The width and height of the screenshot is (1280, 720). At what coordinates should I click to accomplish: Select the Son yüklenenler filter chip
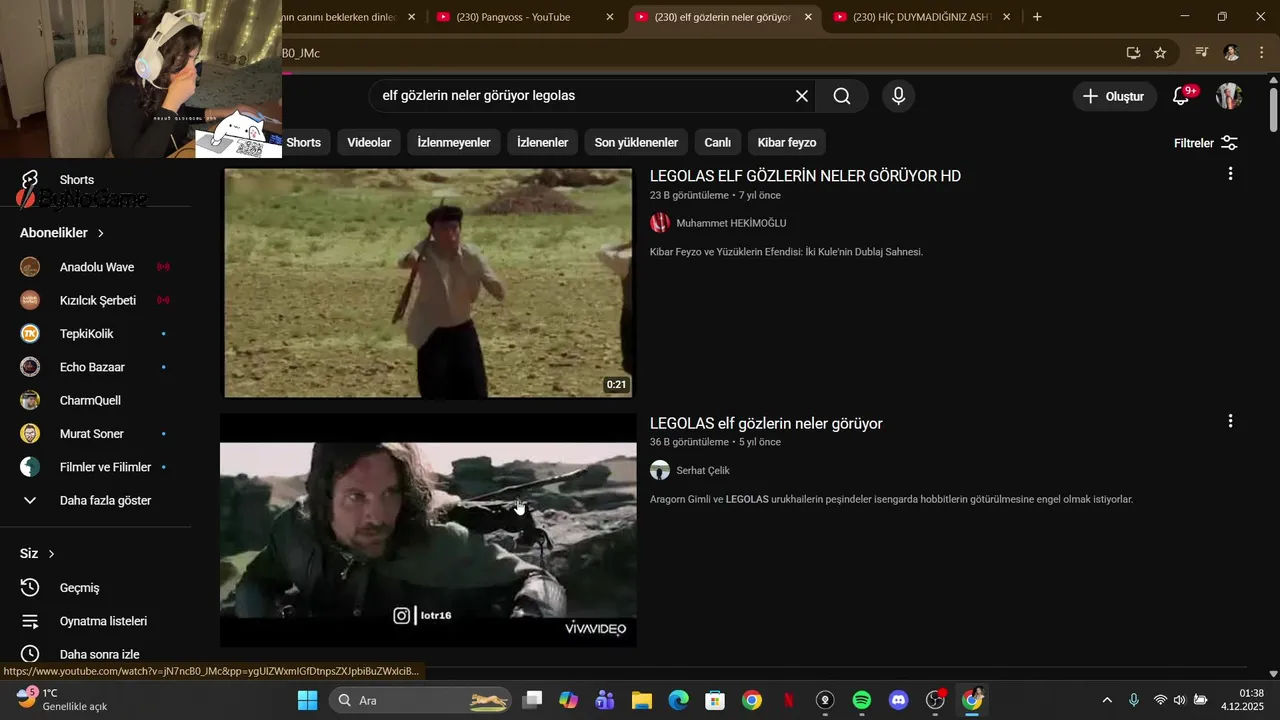click(636, 143)
